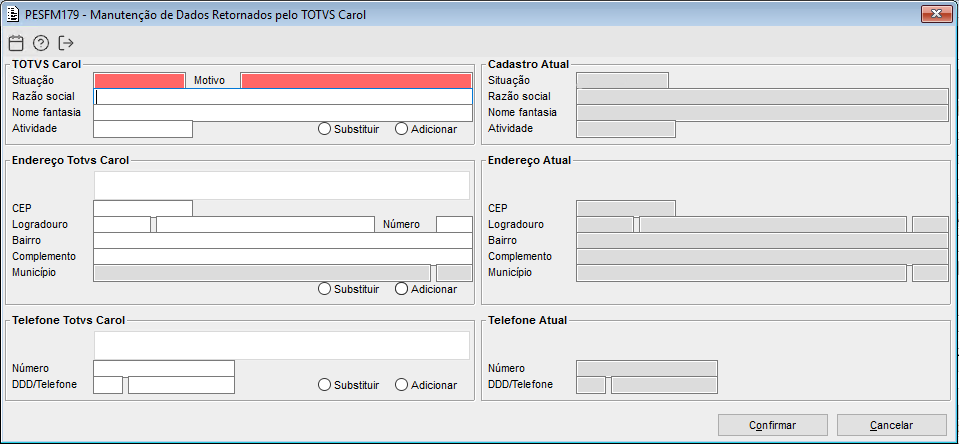Click the Número field in Telefone Totvs Carol
Image resolution: width=959 pixels, height=444 pixels.
(164, 369)
